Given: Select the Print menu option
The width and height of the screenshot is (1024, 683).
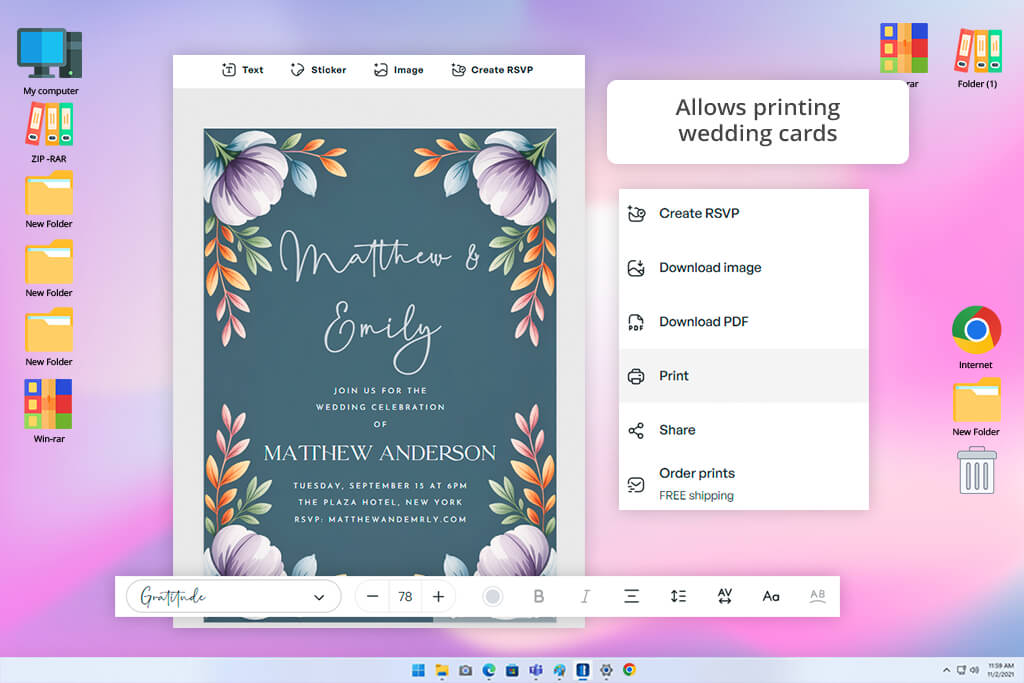Looking at the screenshot, I should coord(743,376).
